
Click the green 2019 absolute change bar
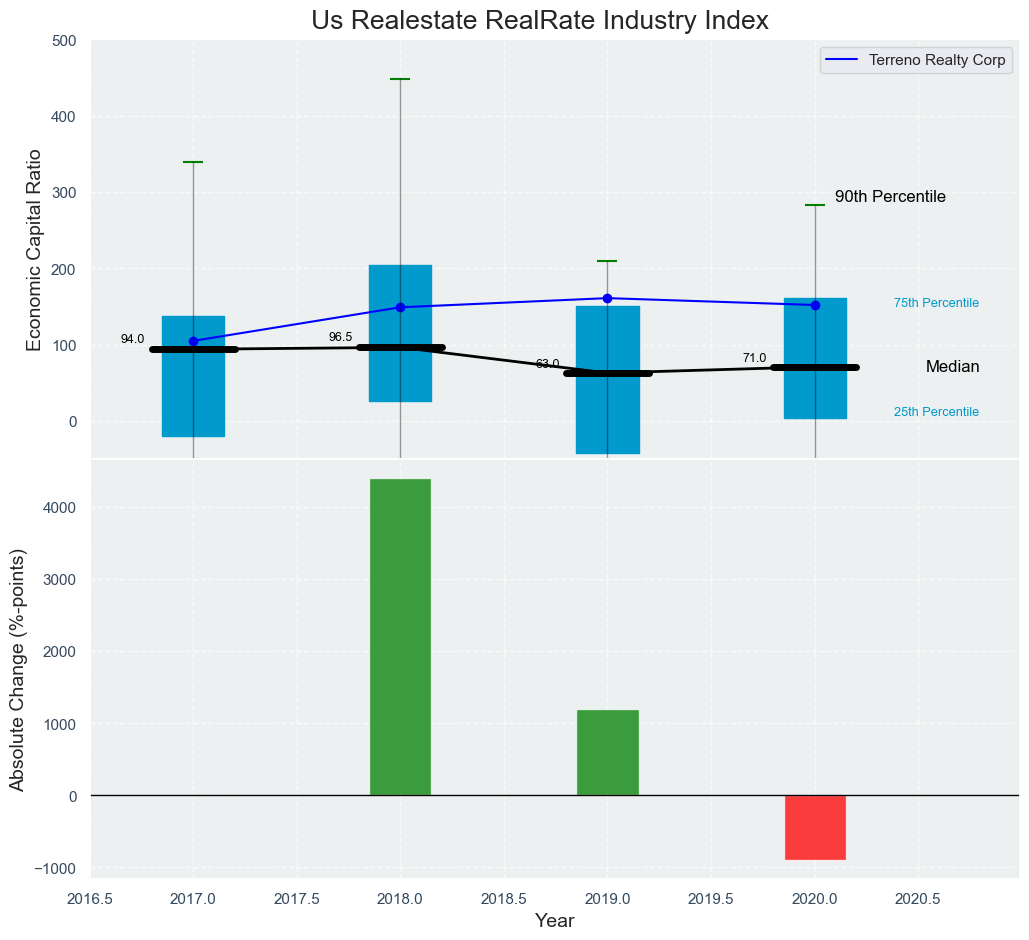607,752
